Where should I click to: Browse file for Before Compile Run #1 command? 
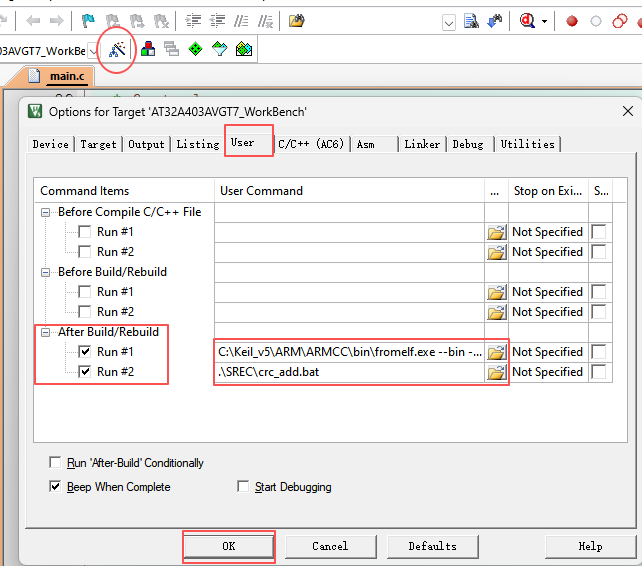(x=496, y=232)
